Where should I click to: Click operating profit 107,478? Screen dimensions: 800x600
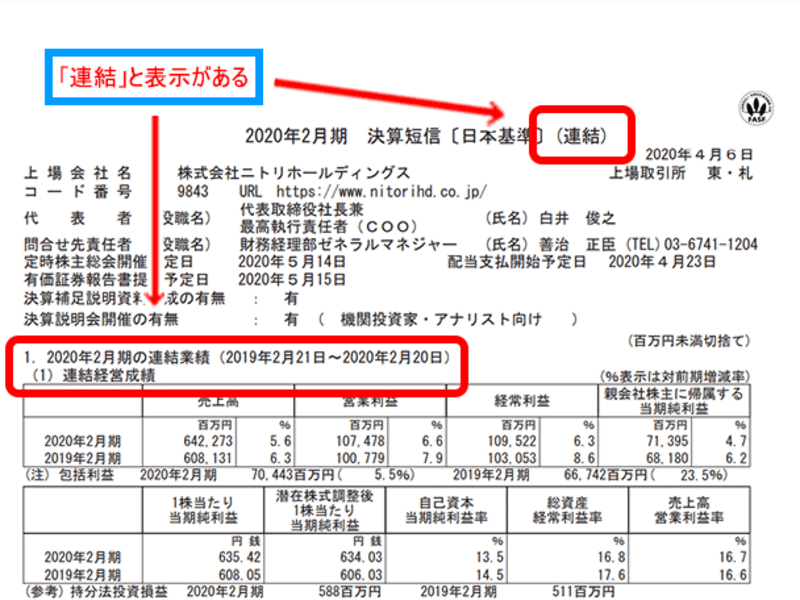360,441
